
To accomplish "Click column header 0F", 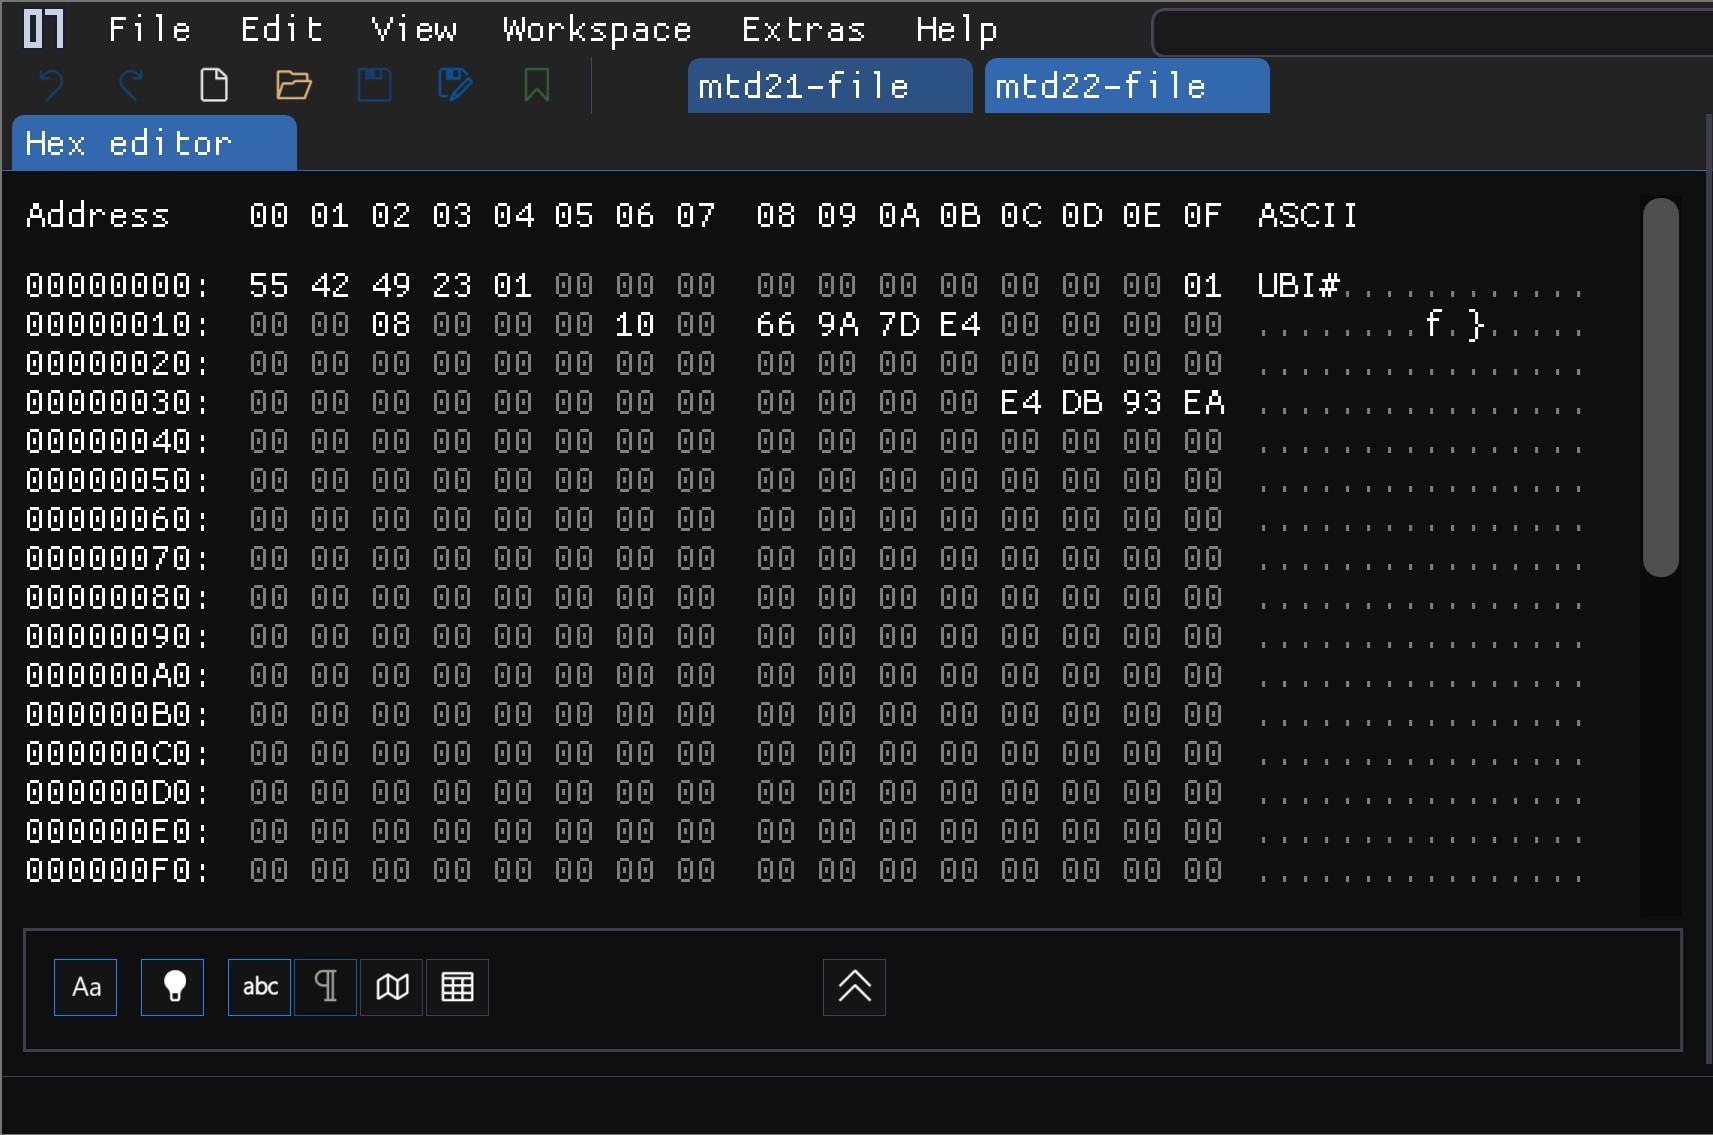I will 1203,215.
